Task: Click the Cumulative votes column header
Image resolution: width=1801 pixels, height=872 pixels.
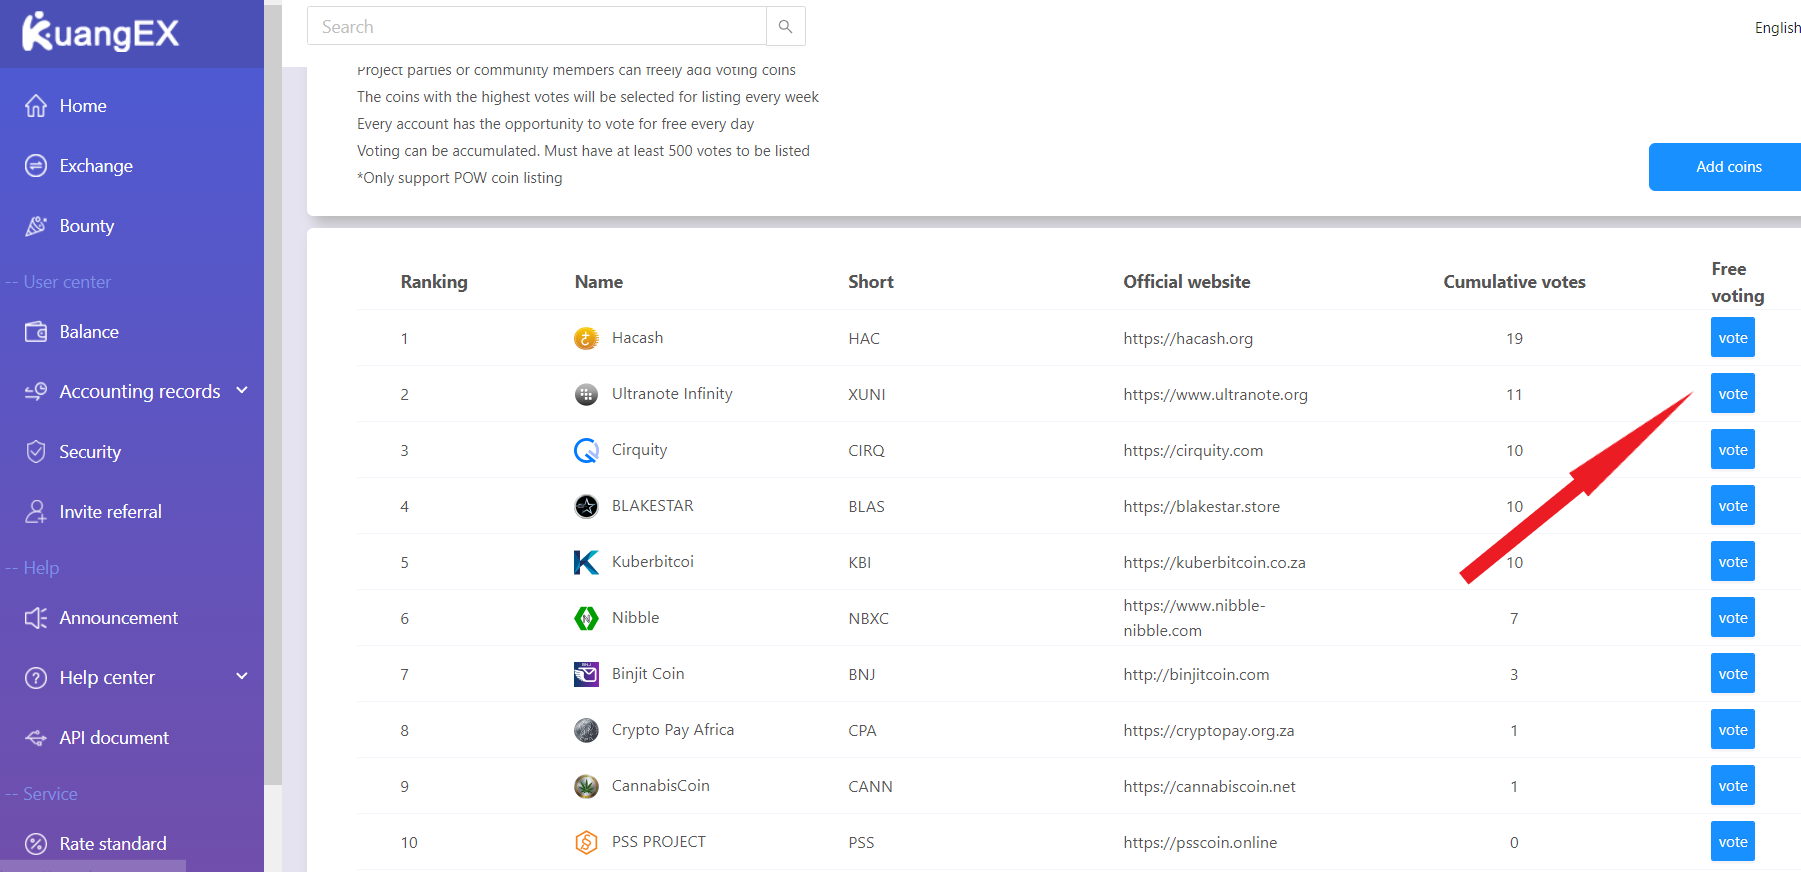Action: tap(1514, 282)
